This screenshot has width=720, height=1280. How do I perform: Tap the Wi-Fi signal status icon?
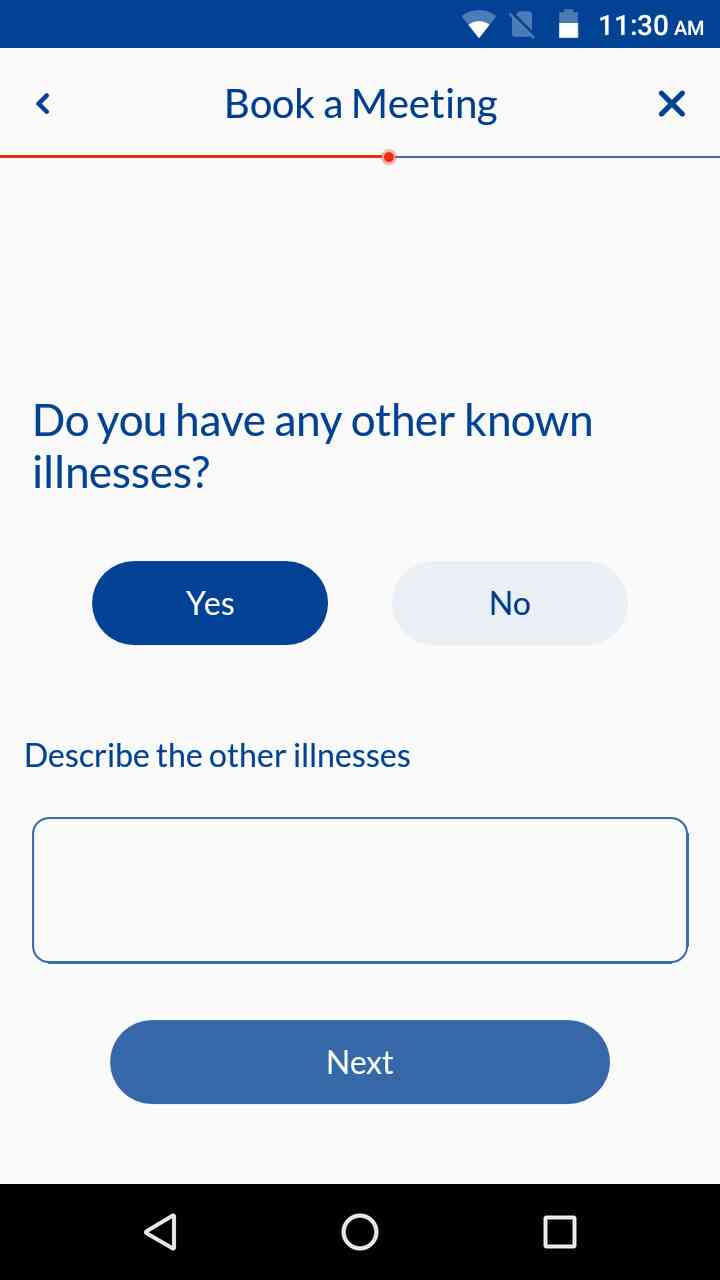coord(479,25)
